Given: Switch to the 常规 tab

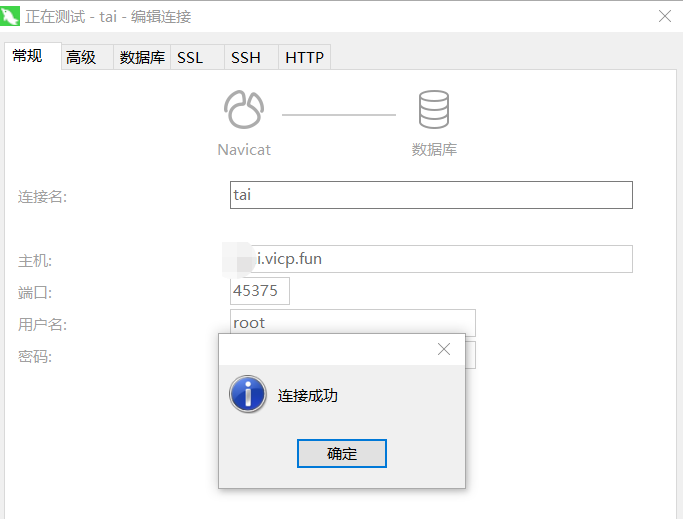Looking at the screenshot, I should pos(33,56).
